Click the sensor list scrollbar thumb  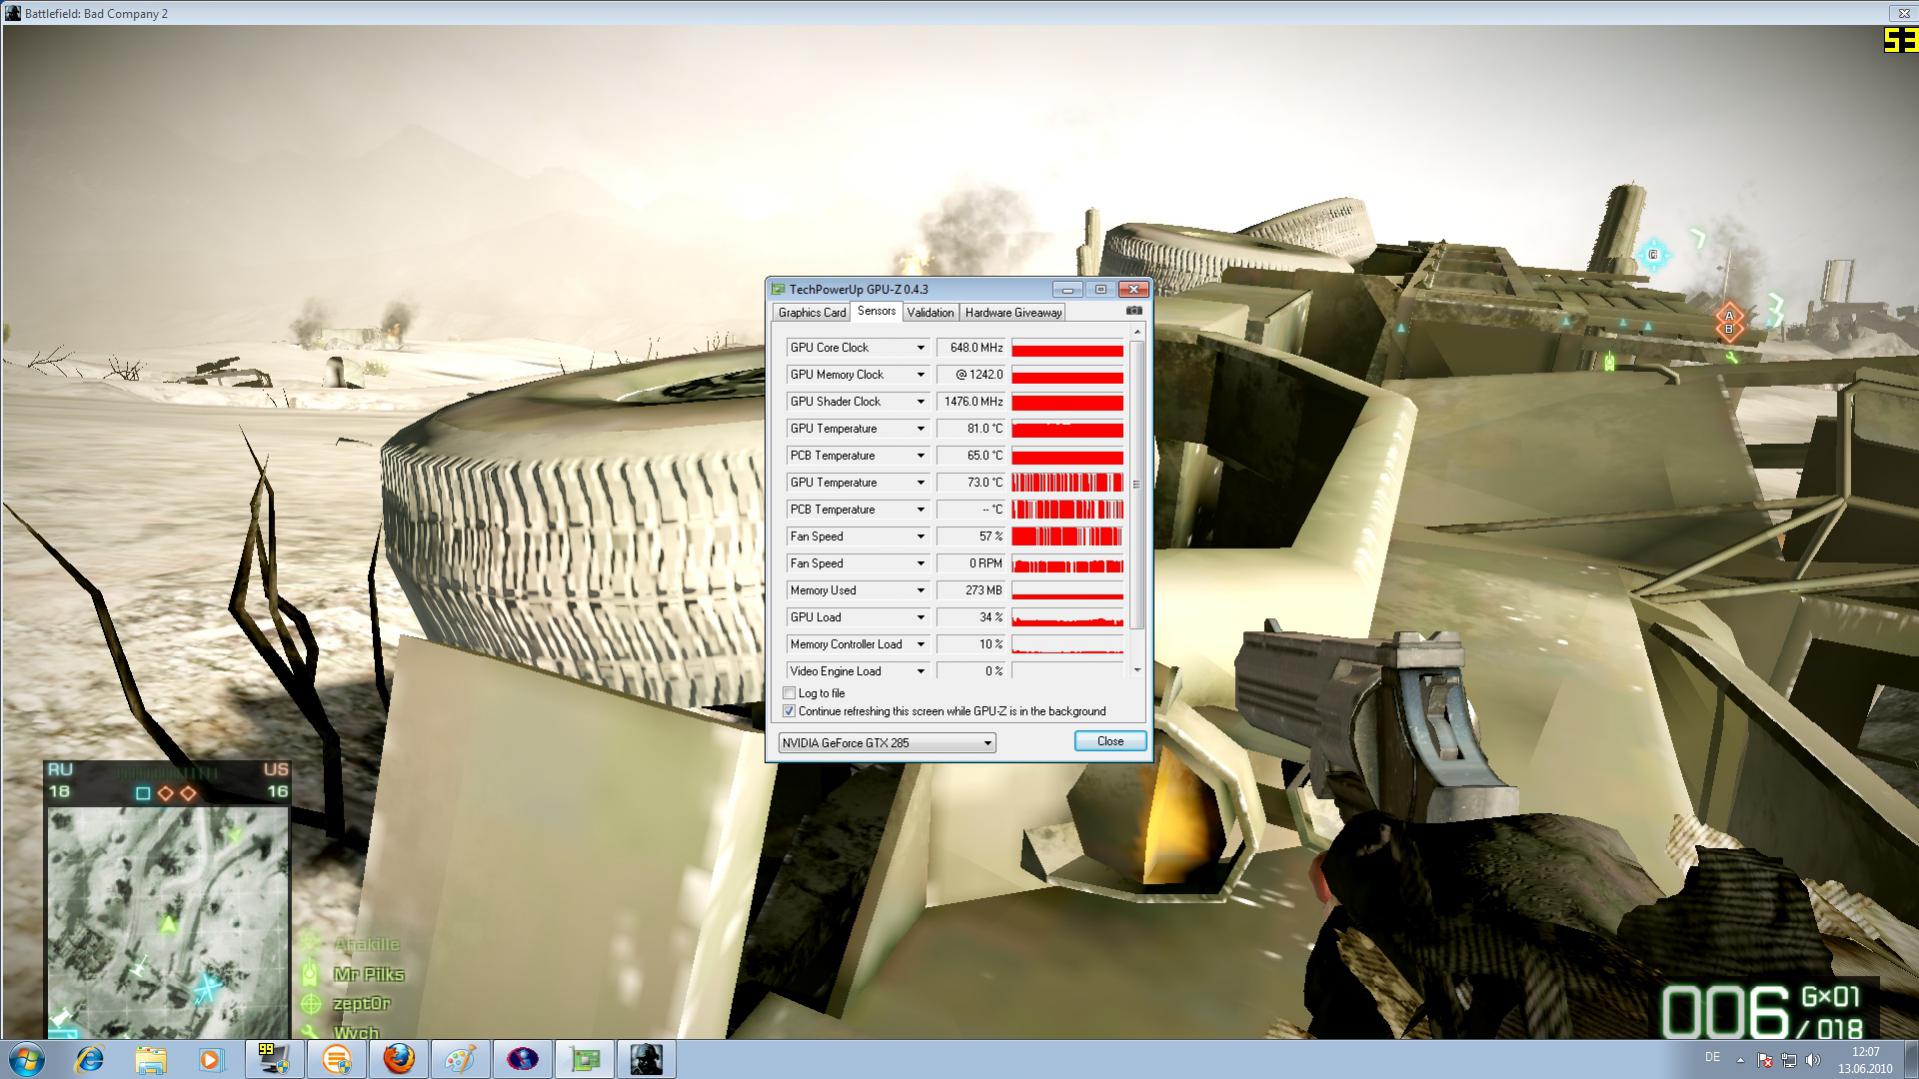pyautogui.click(x=1137, y=485)
